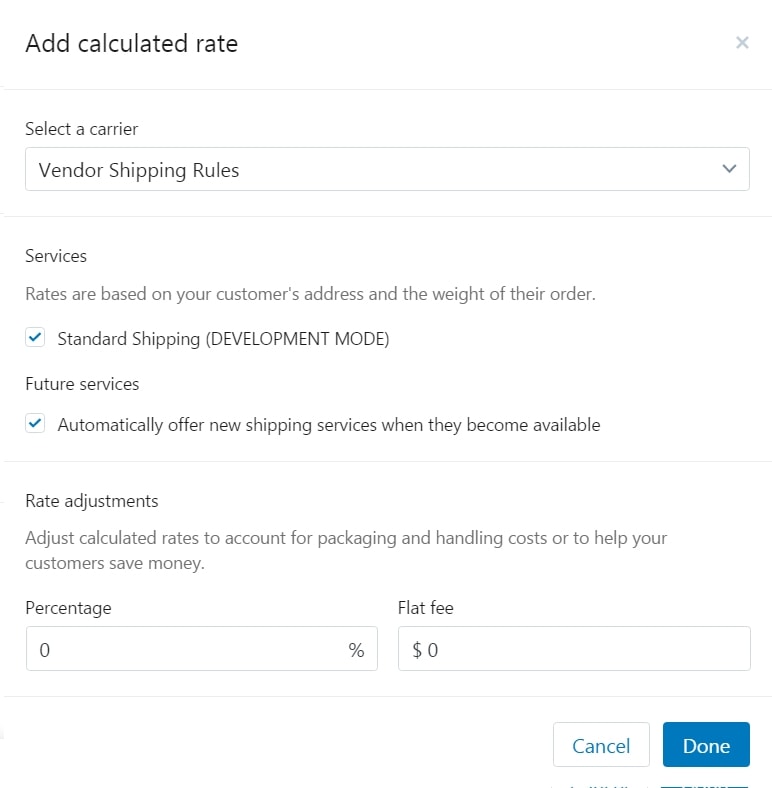Screen dimensions: 772x788
Task: Click the rates based on customer's address description
Action: (311, 294)
